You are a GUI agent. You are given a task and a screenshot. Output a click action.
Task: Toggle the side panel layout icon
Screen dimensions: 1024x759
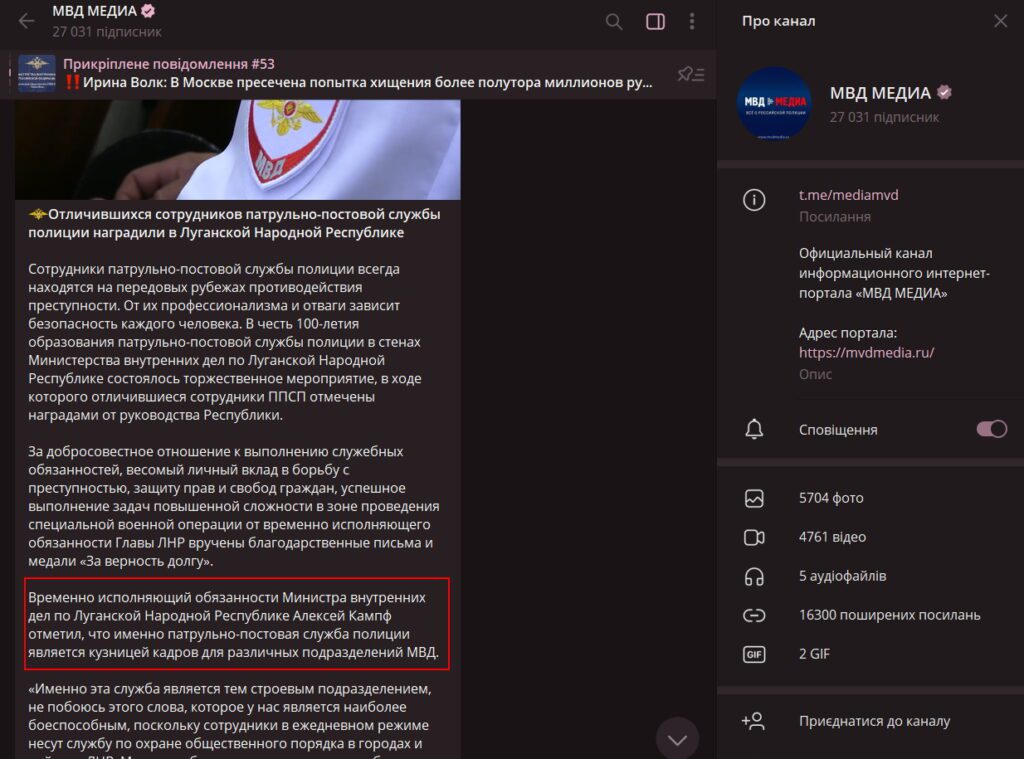655,21
